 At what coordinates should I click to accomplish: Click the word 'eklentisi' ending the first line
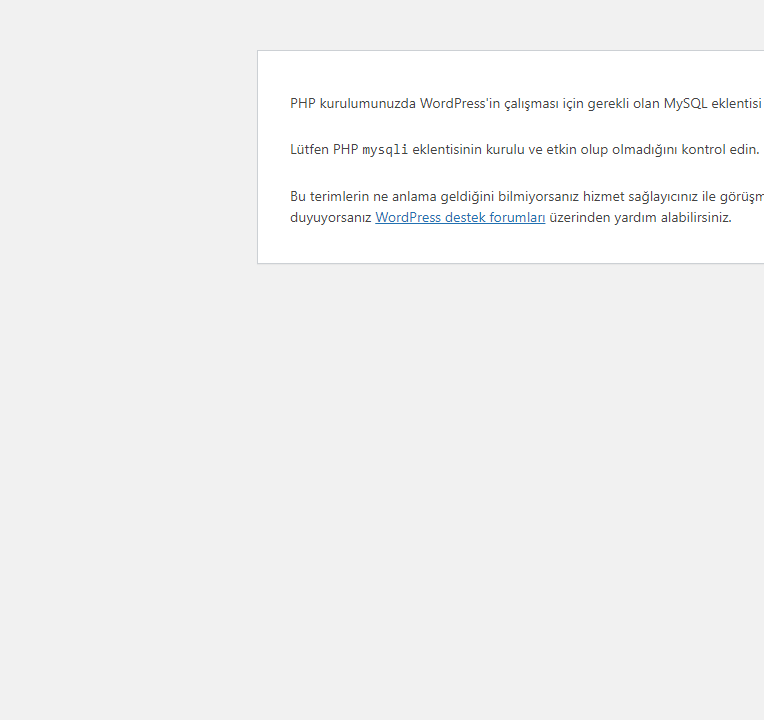[x=736, y=103]
